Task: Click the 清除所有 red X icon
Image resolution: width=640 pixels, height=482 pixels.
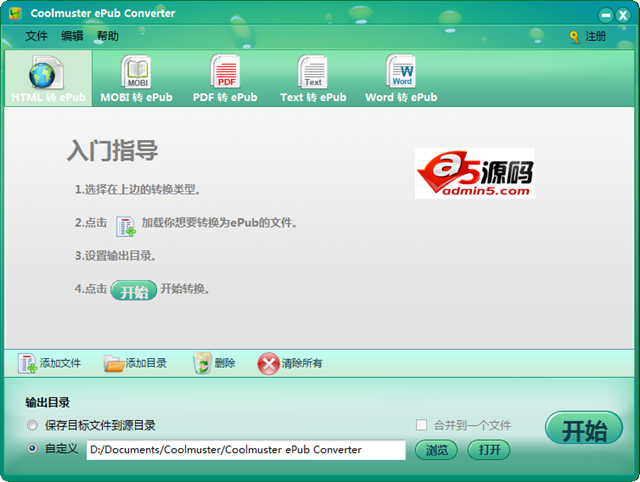Action: pyautogui.click(x=268, y=363)
